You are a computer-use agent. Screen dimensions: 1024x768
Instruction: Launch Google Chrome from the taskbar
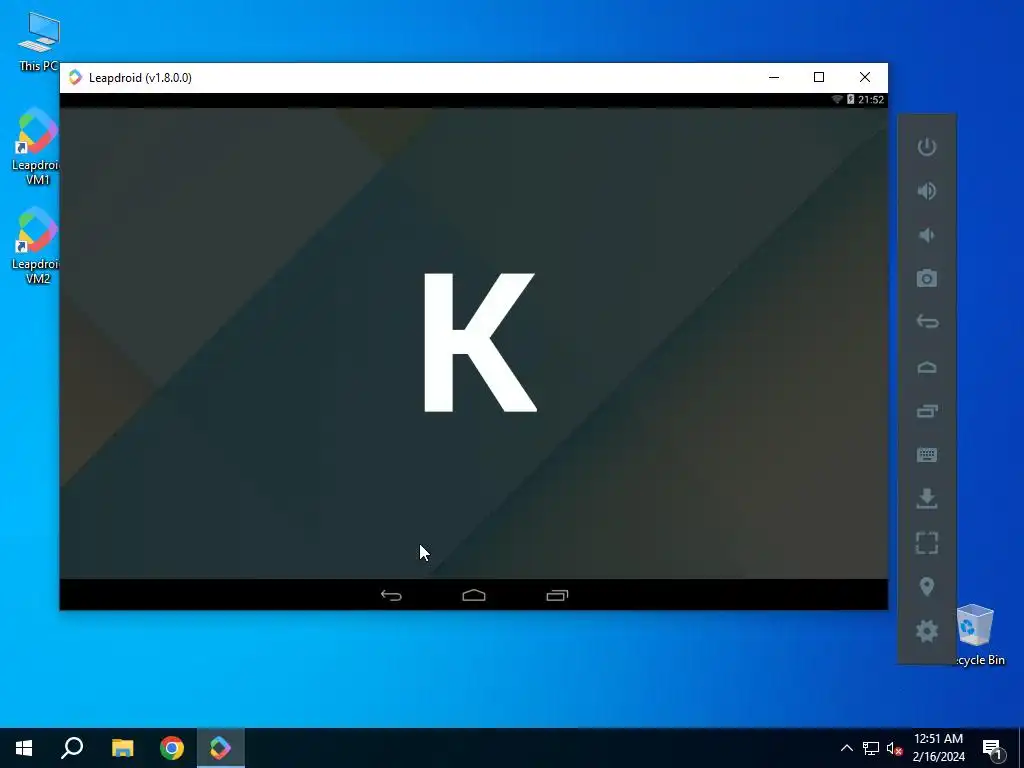(172, 748)
